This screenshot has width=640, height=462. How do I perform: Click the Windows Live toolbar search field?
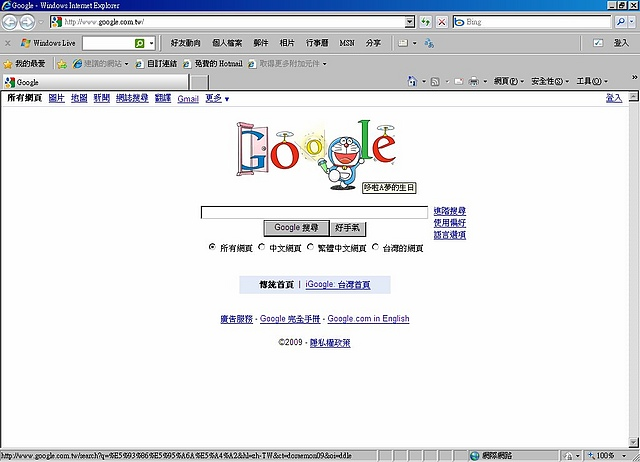108,43
